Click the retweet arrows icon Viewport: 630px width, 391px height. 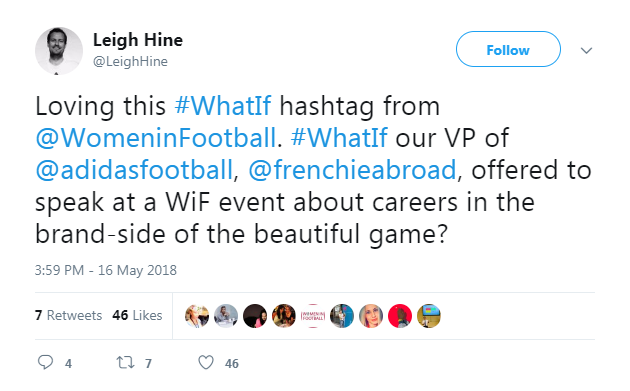pyautogui.click(x=125, y=362)
